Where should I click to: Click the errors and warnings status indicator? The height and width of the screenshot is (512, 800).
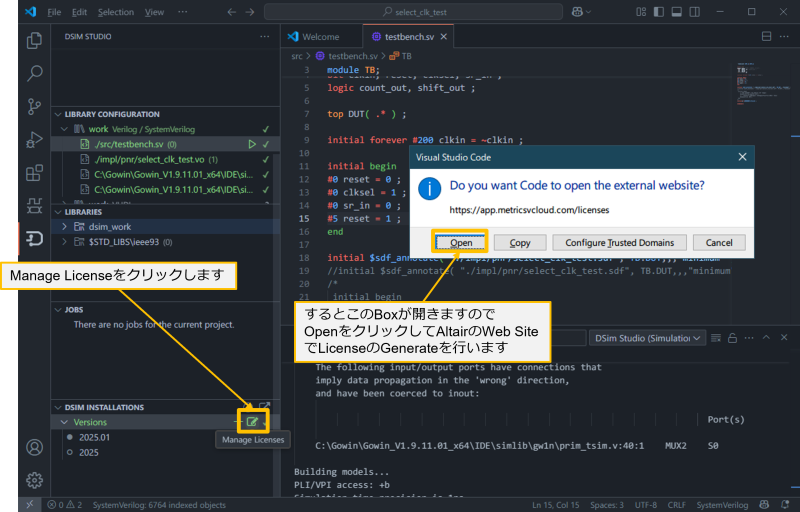click(x=65, y=505)
